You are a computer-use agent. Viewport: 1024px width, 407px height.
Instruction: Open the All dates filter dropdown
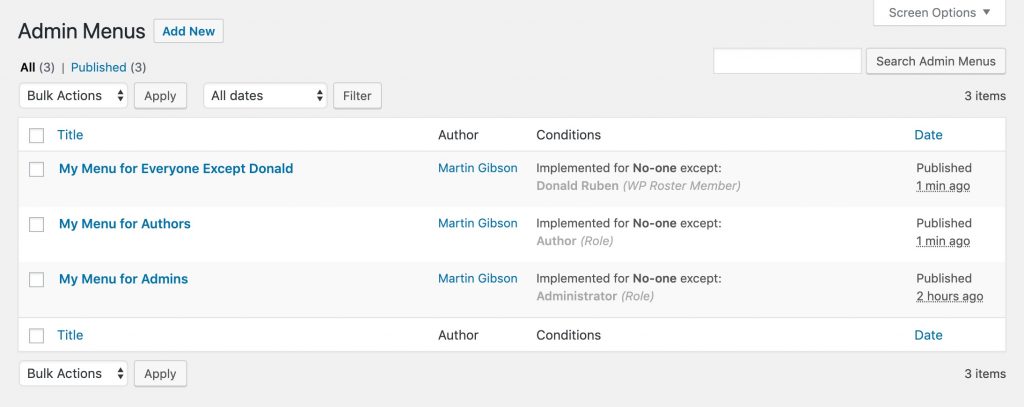265,96
